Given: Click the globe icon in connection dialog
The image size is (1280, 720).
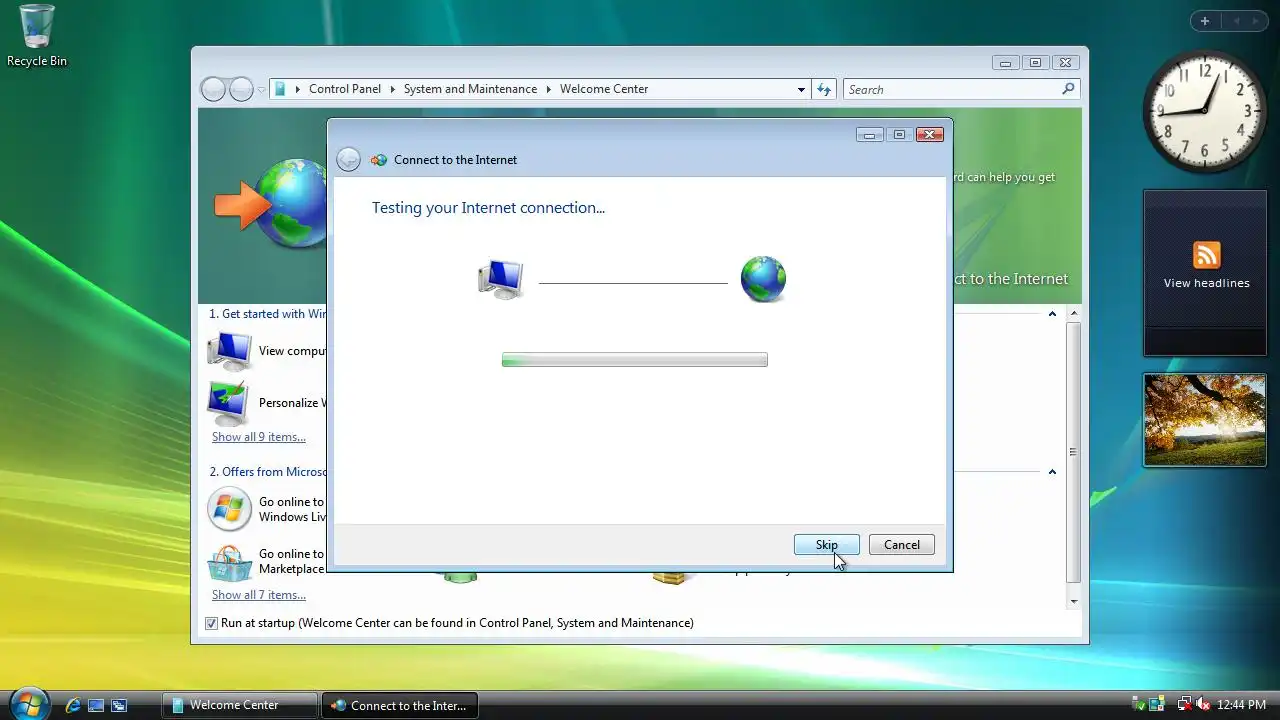Looking at the screenshot, I should point(763,279).
